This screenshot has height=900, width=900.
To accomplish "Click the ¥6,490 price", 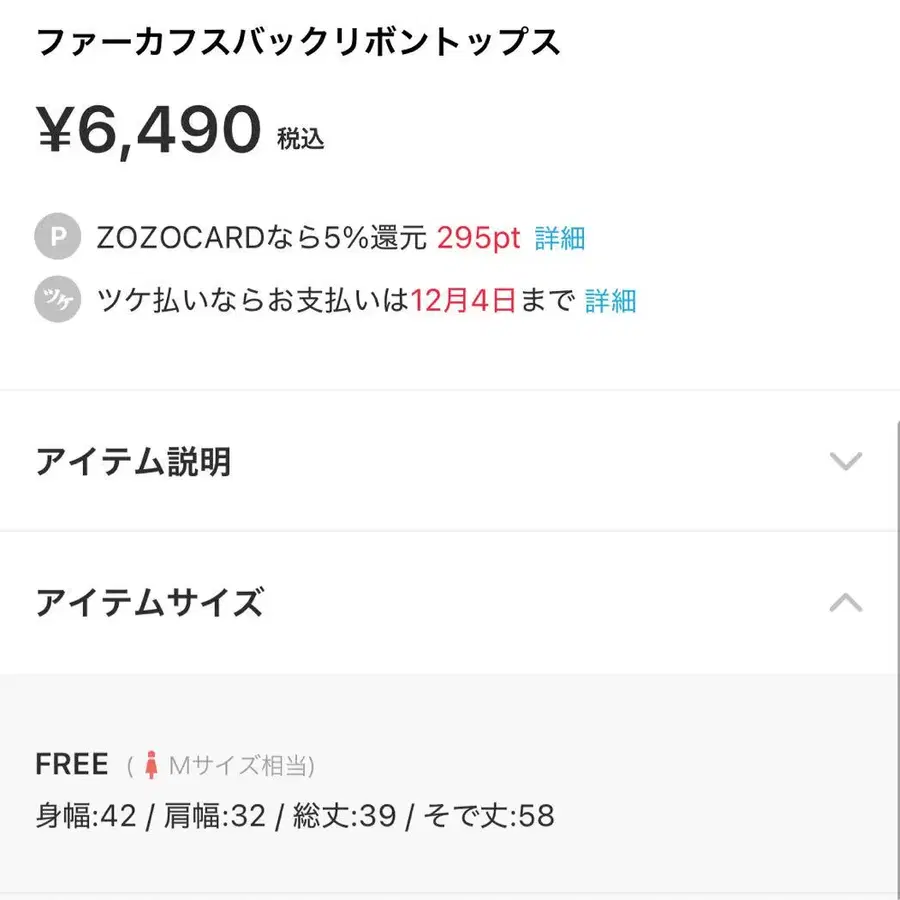I will [x=149, y=131].
